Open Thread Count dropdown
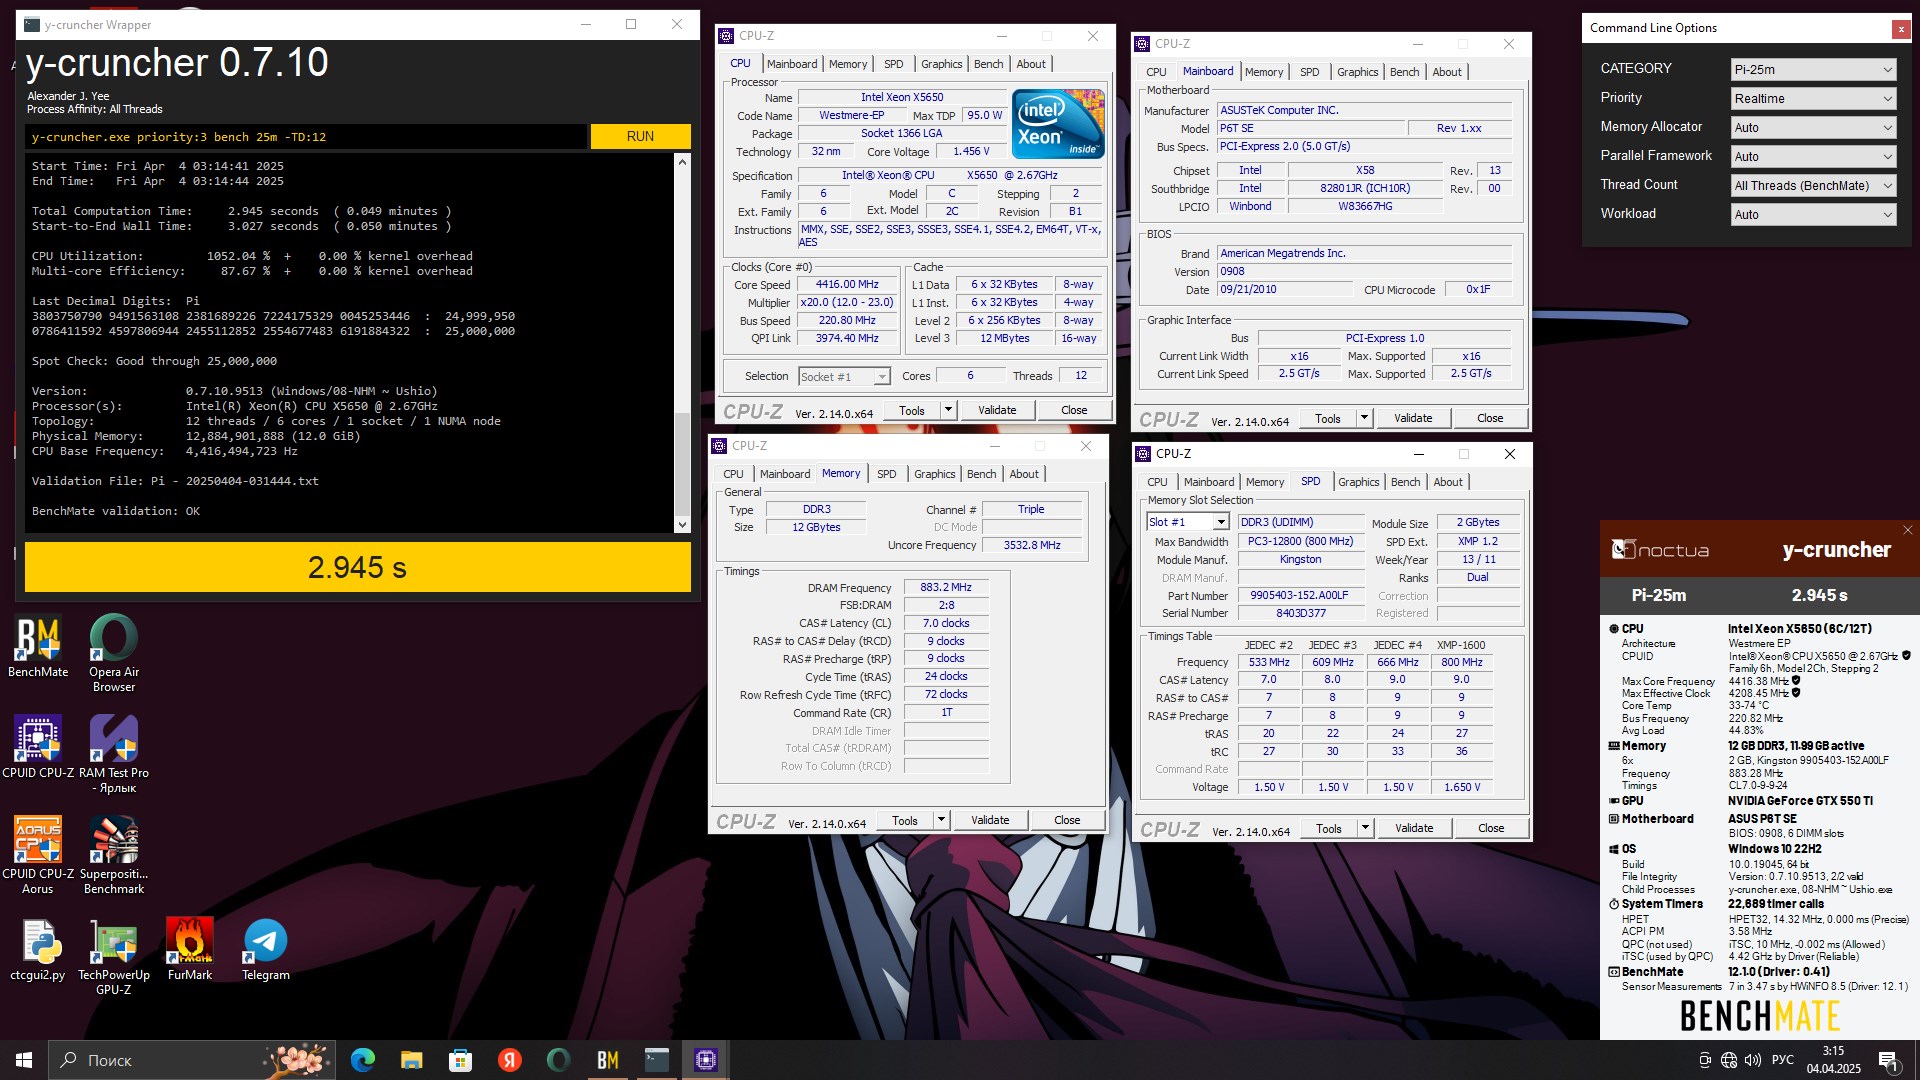The height and width of the screenshot is (1080, 1920). click(x=1813, y=186)
